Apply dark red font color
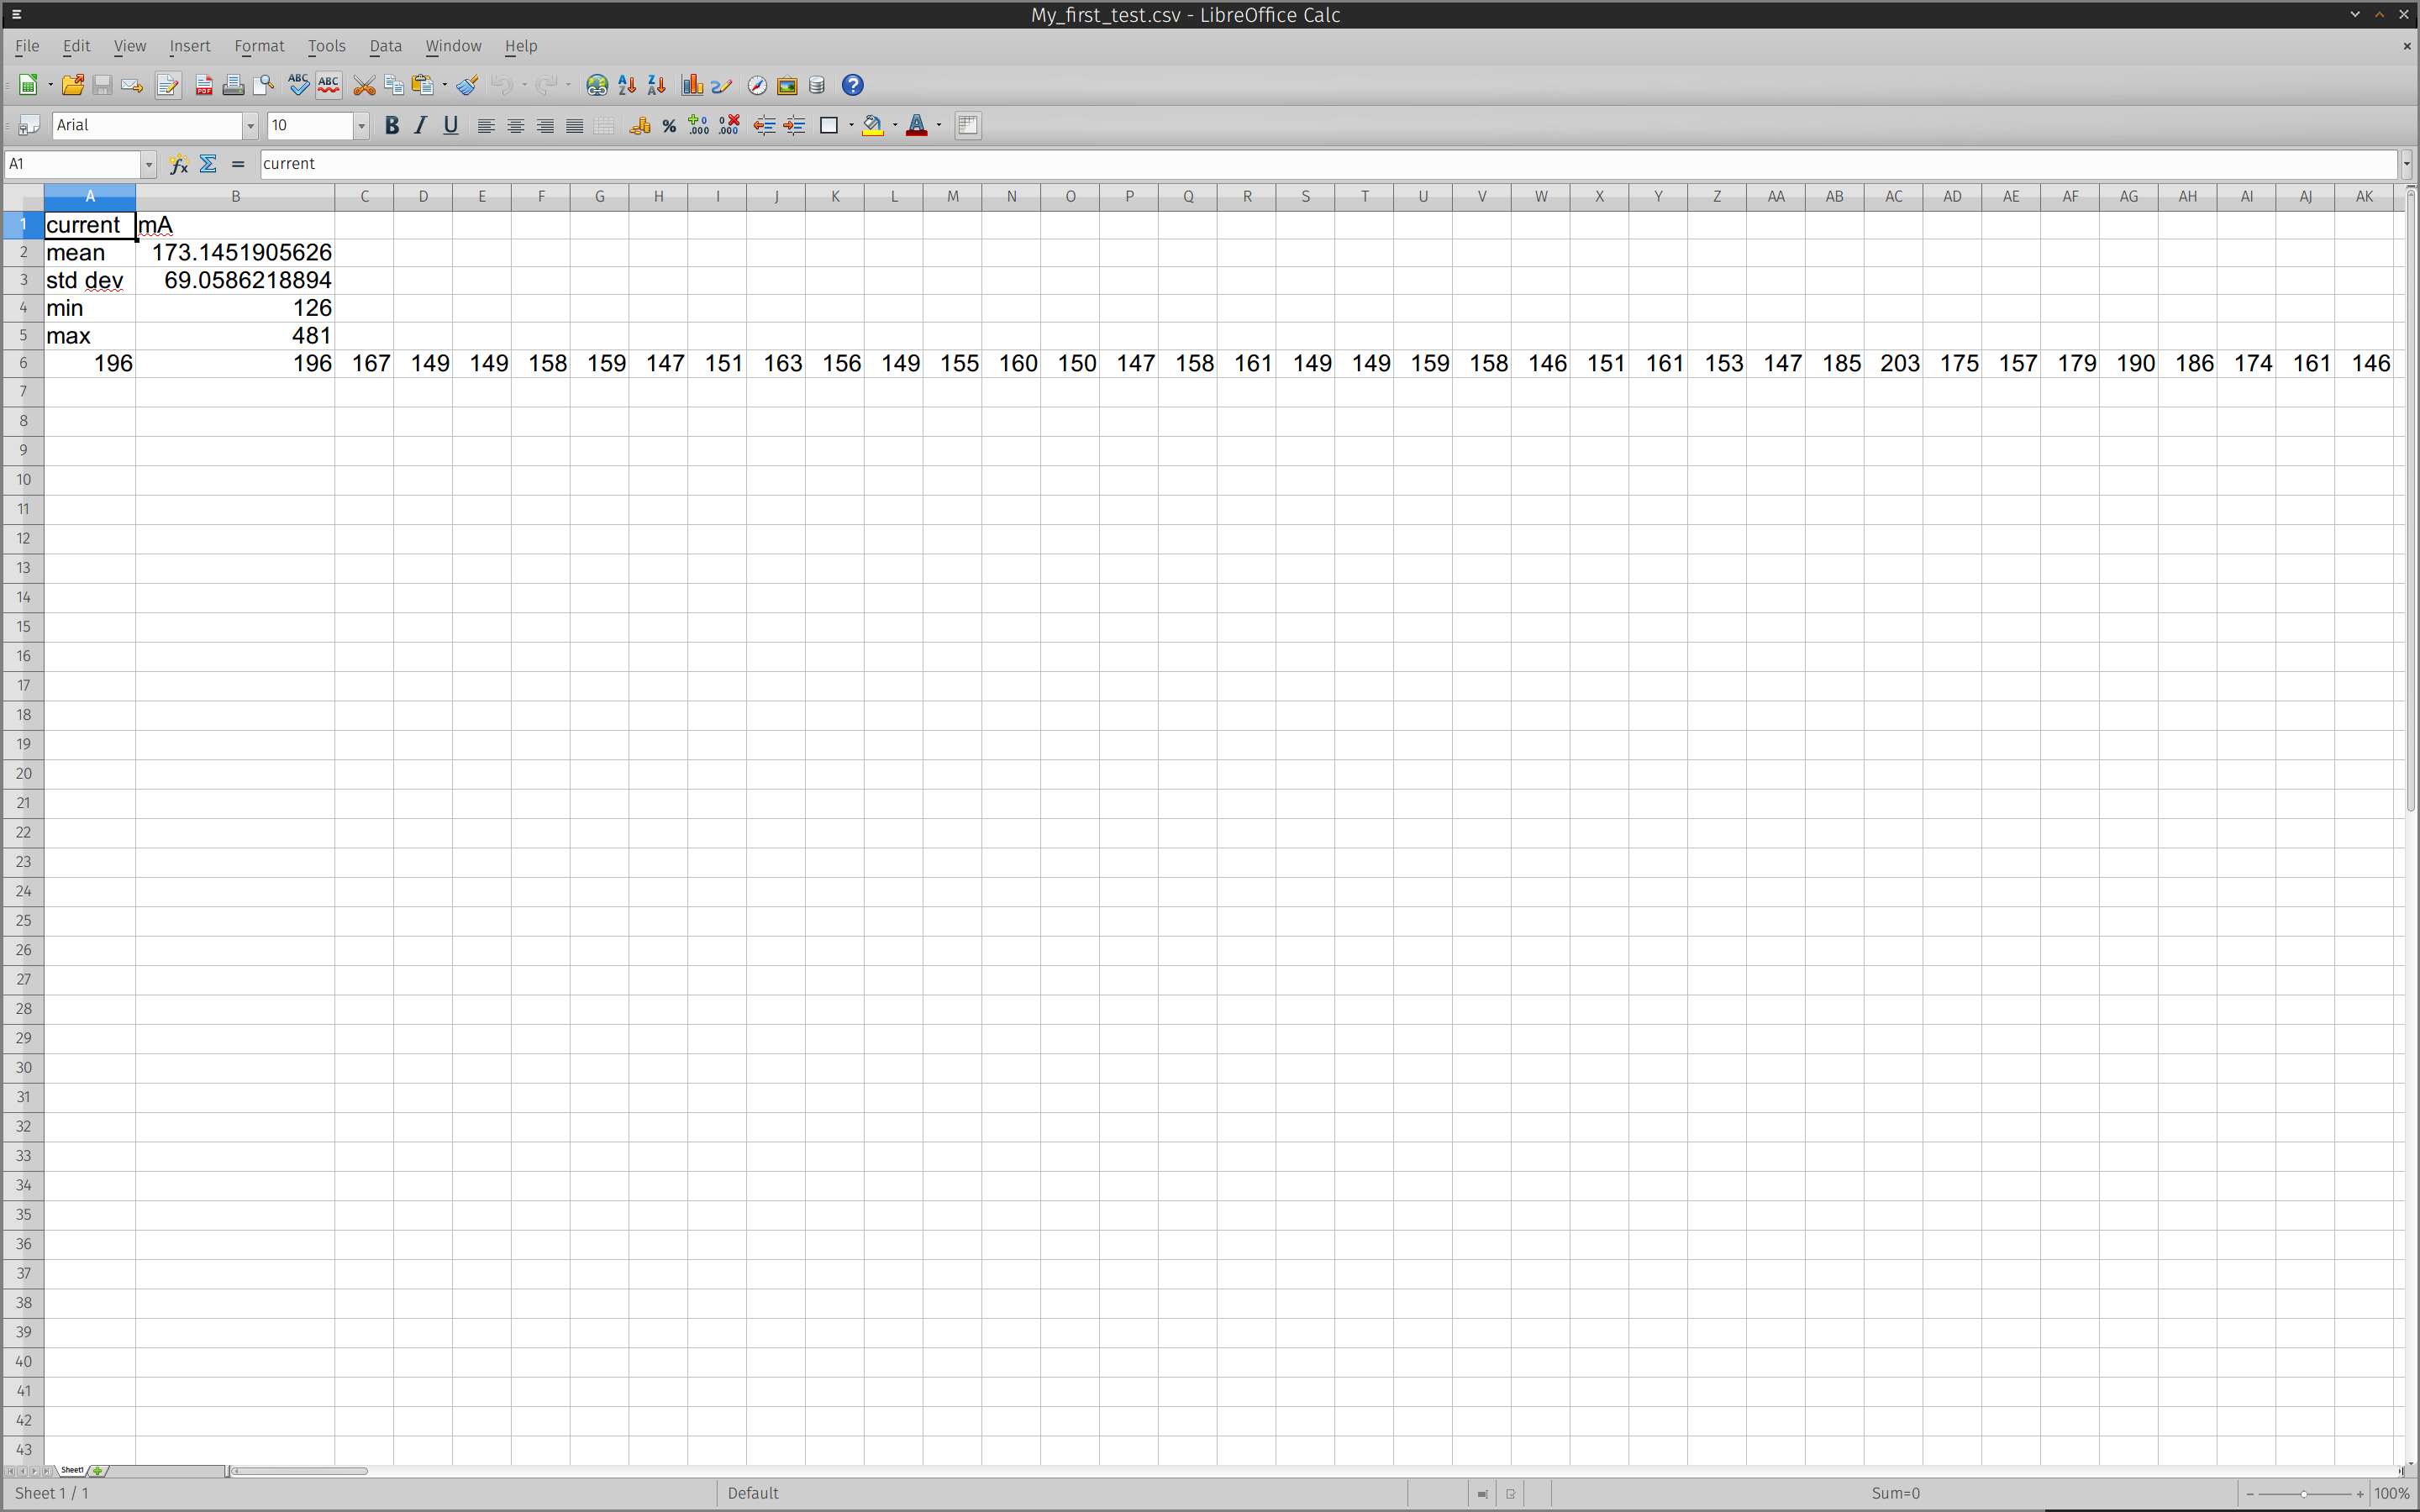 (917, 125)
